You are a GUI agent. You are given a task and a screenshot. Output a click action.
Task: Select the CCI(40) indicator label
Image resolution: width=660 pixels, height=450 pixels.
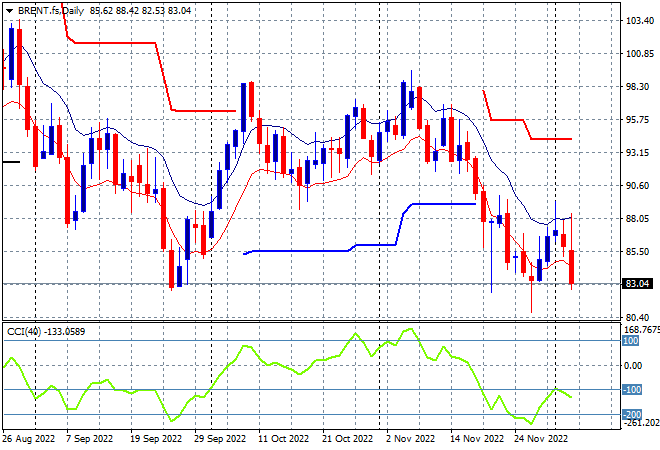[24, 332]
